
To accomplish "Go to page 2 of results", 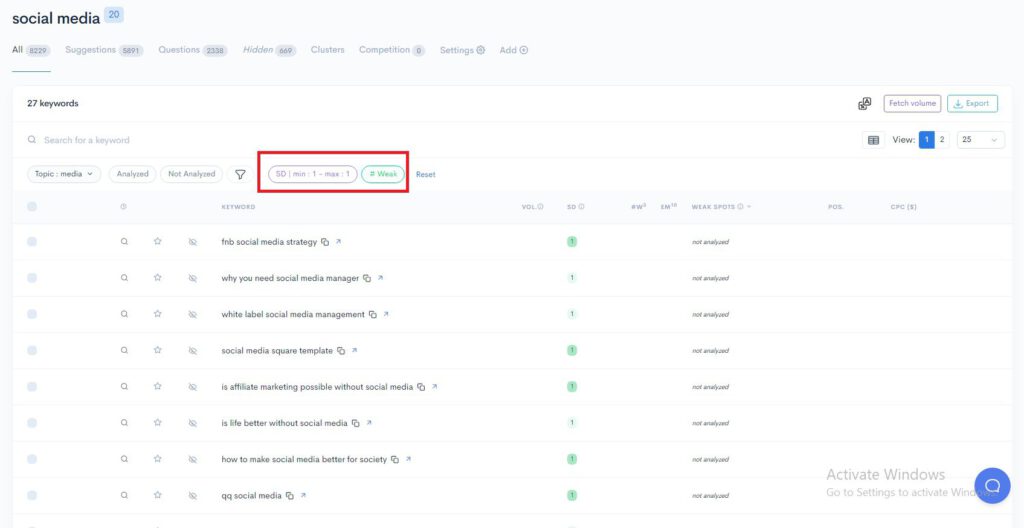I will click(942, 140).
